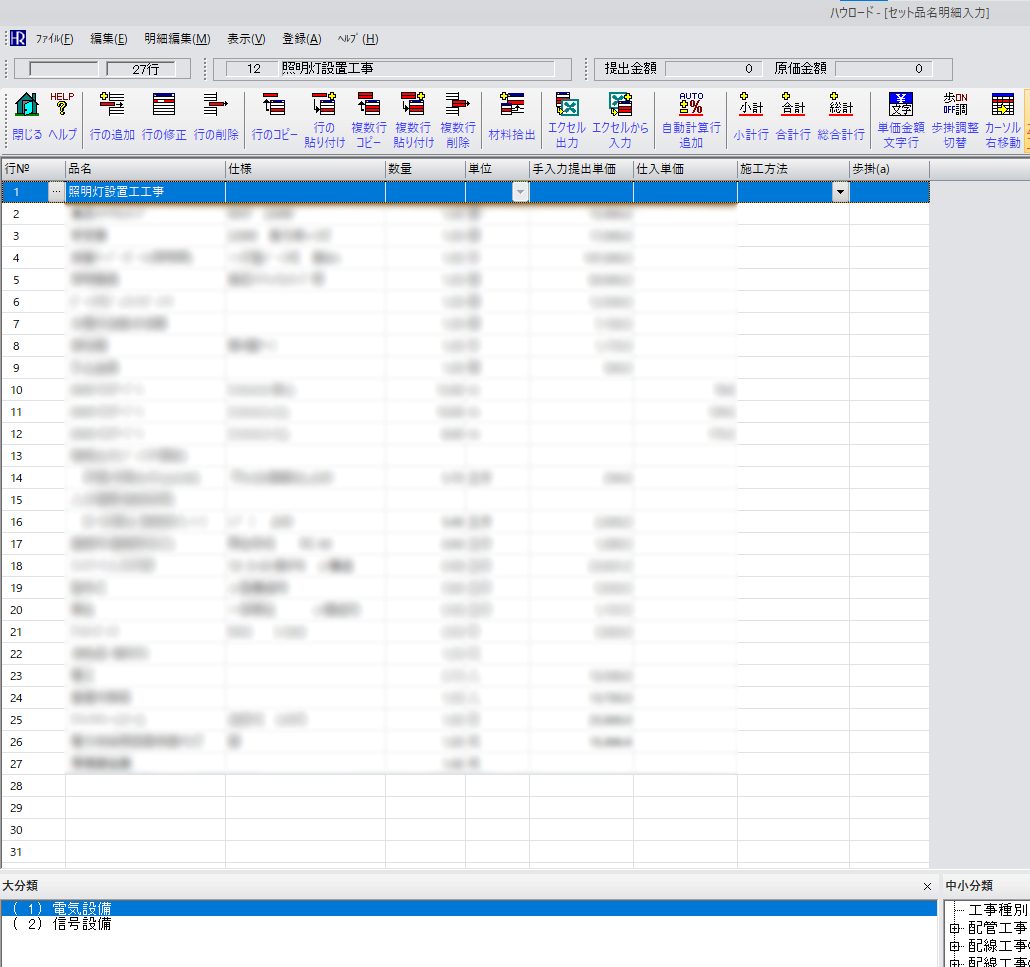Toggle 歩掛調整切替 ON/OFF
The image size is (1030, 967).
pos(955,106)
